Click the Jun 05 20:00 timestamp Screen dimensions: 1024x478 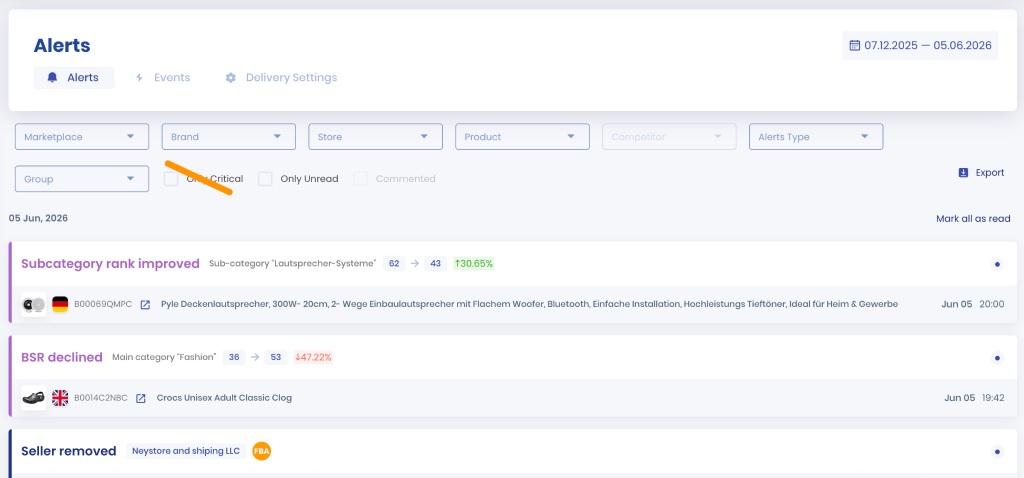point(973,305)
